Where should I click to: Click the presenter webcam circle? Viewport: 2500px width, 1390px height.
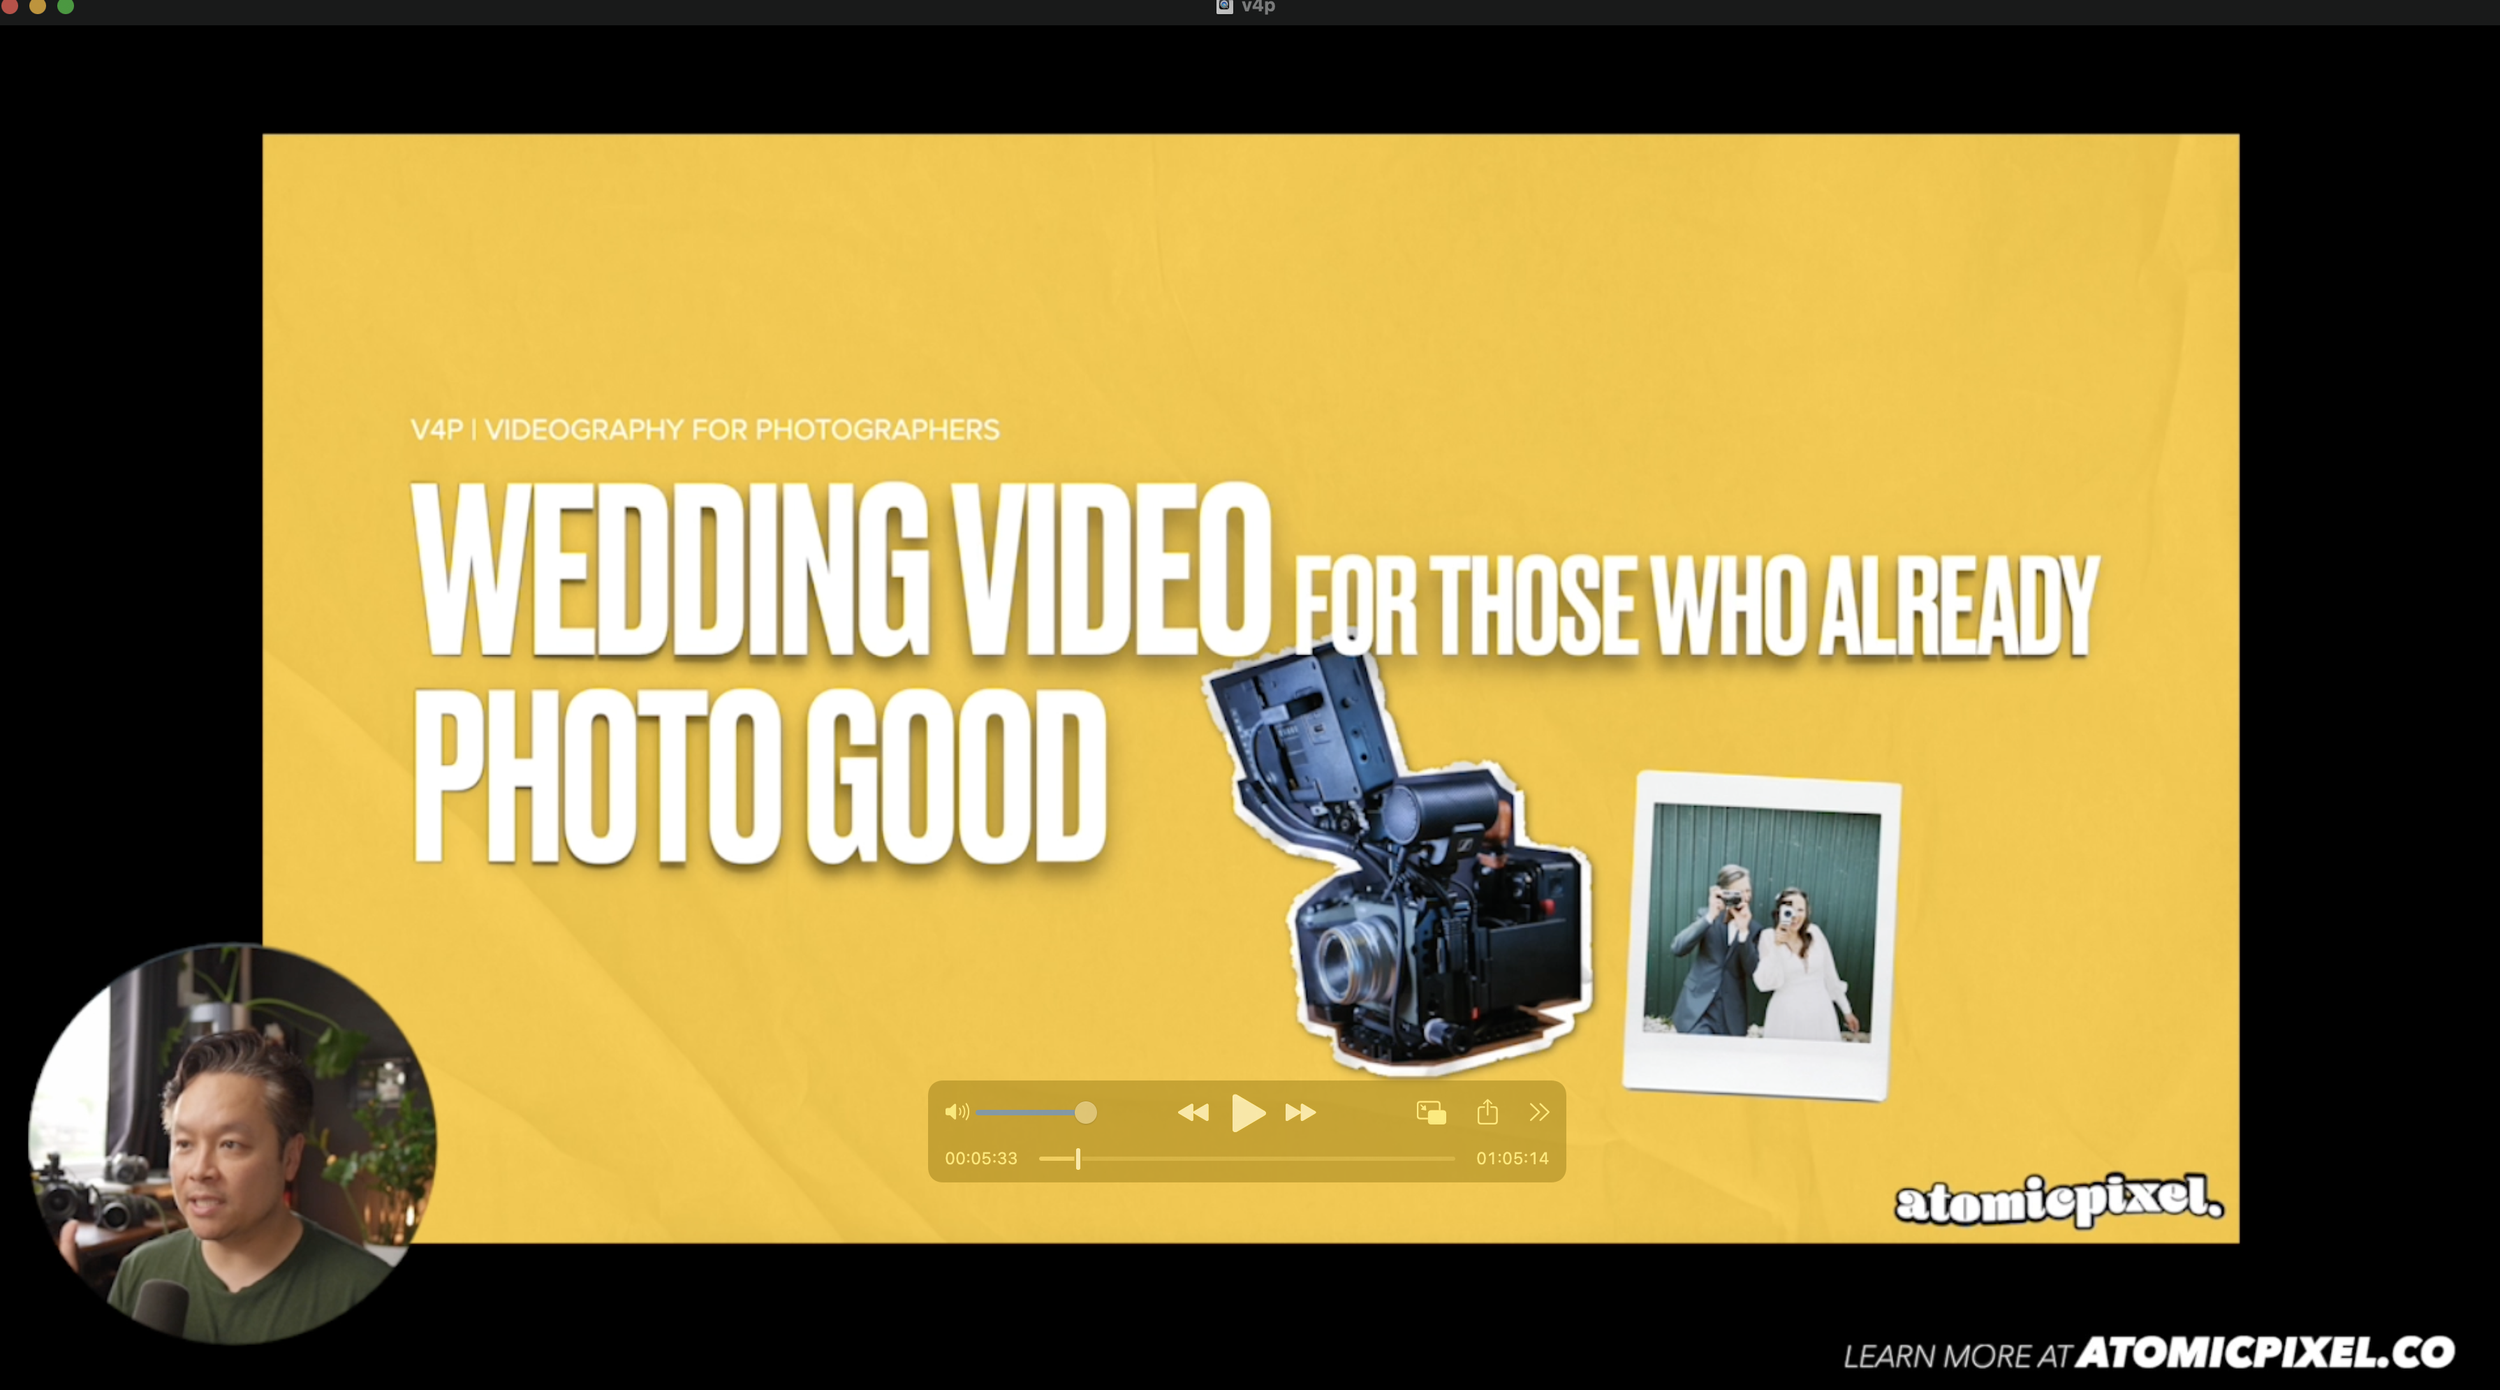click(x=232, y=1143)
